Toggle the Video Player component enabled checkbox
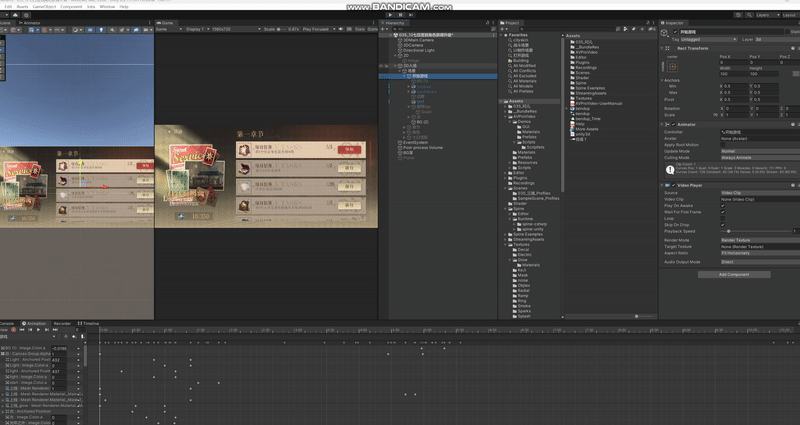 coord(673,185)
